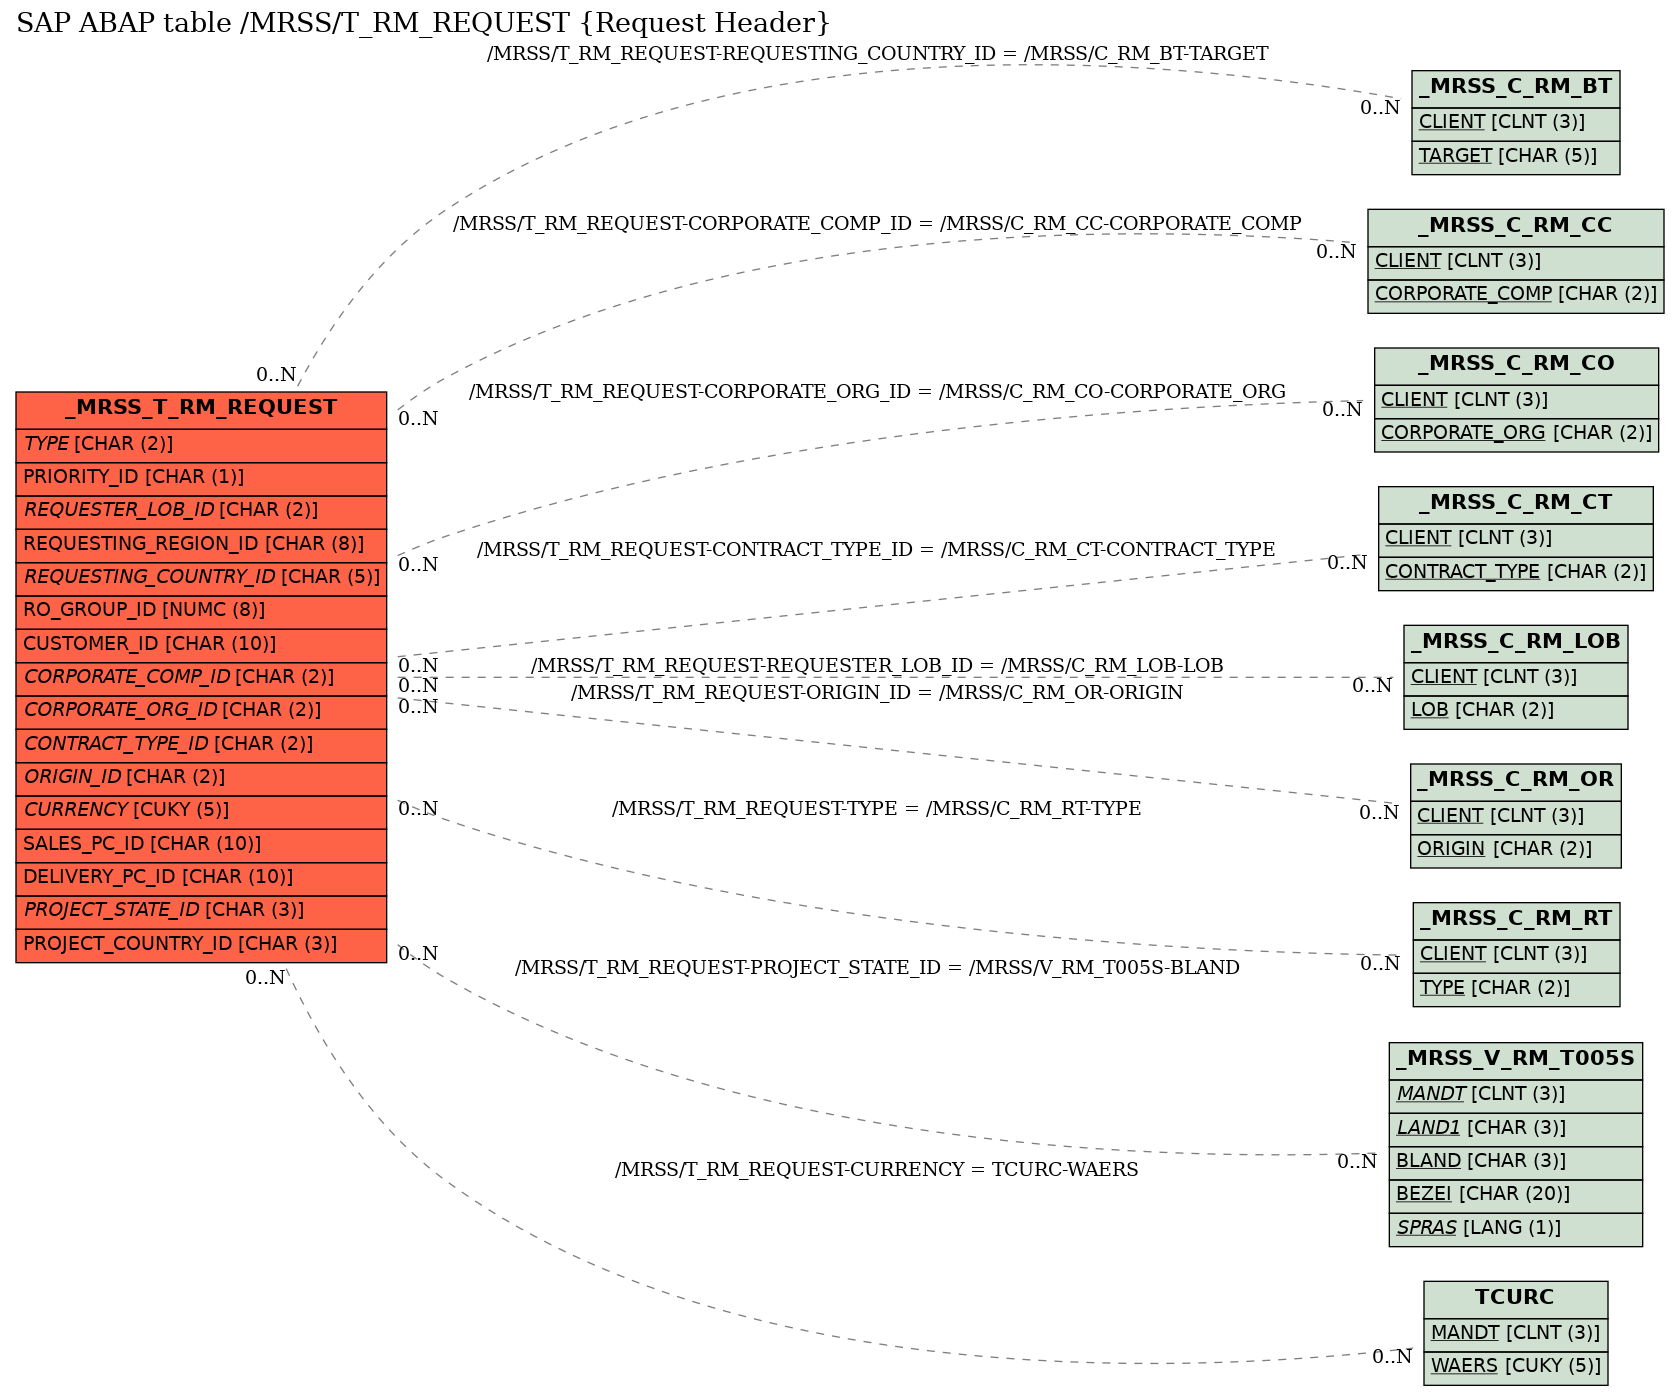This screenshot has height=1396, width=1680.
Task: Click the CONTRACT_TYPE_ID relation label
Action: 876,550
